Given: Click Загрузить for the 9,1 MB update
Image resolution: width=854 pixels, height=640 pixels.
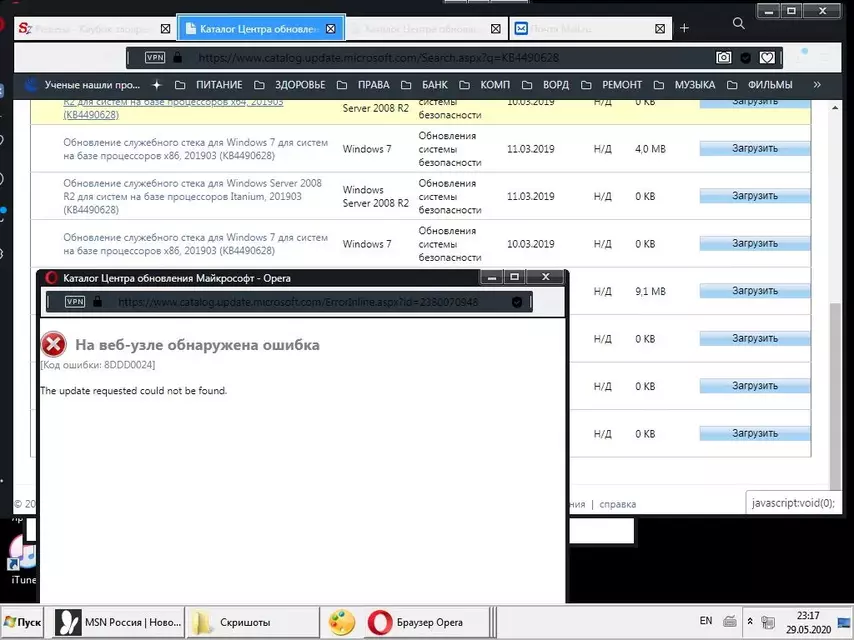Looking at the screenshot, I should [x=755, y=291].
